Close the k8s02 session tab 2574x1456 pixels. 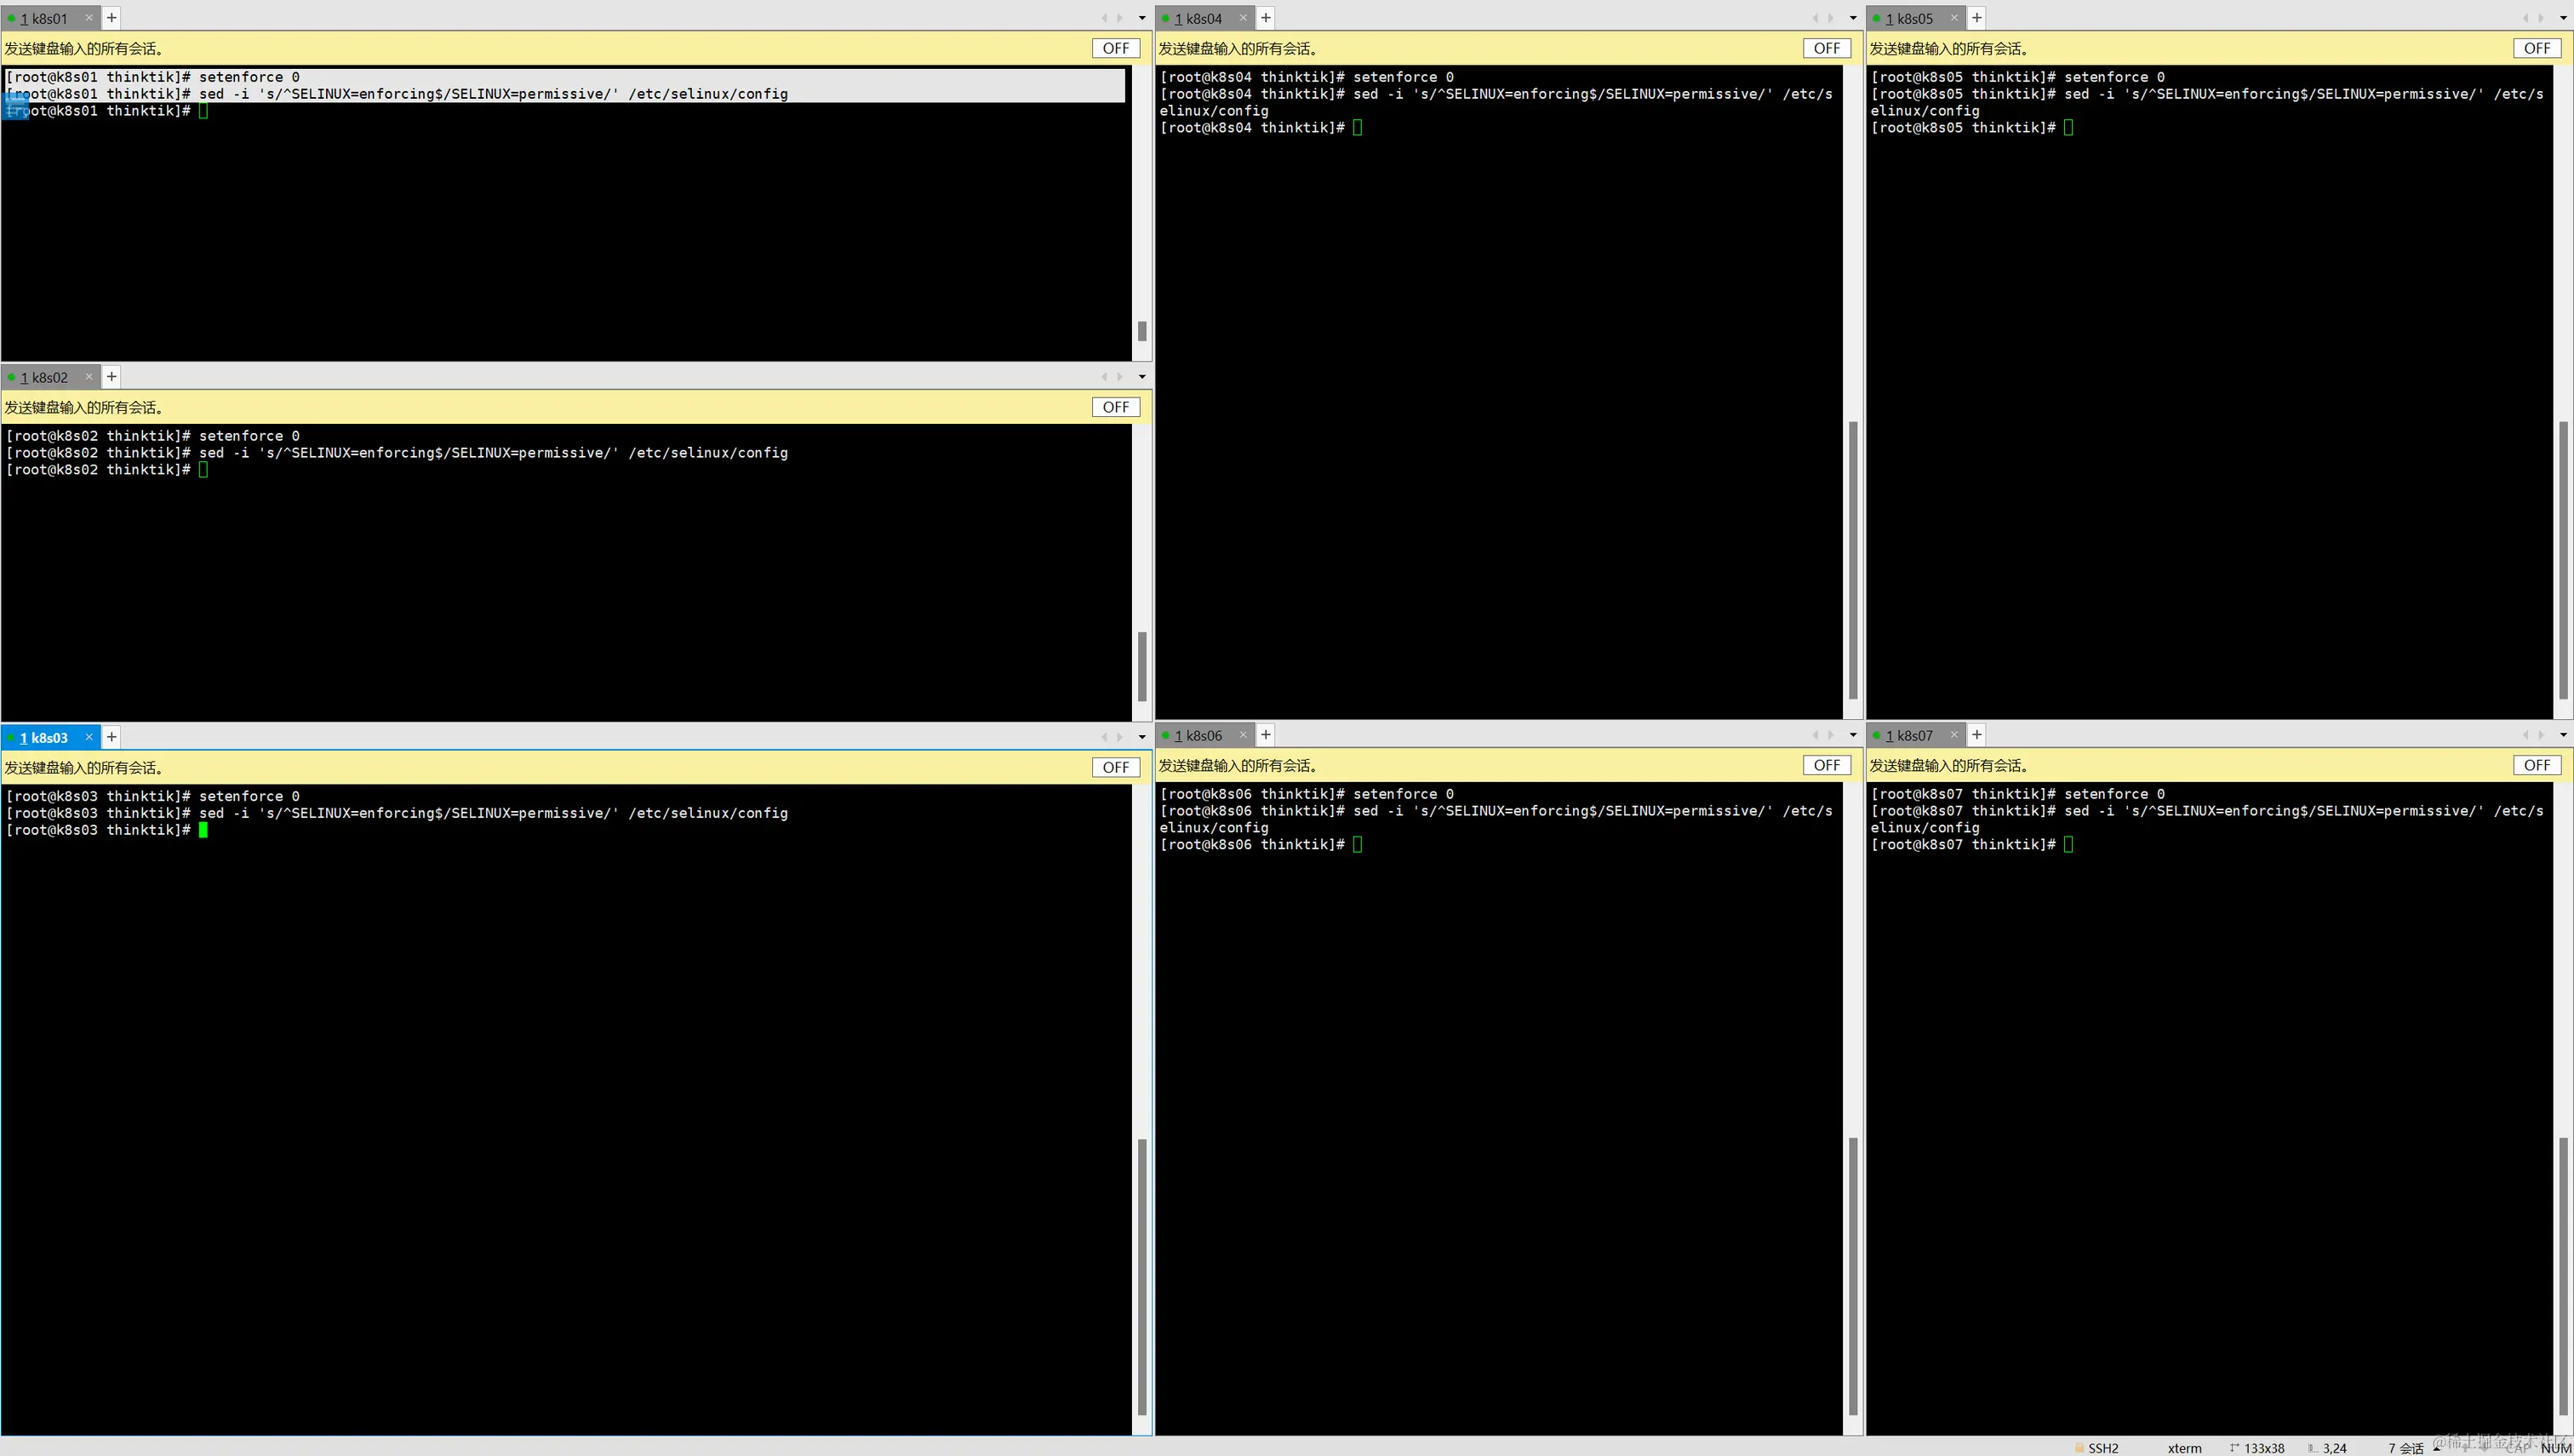coord(89,377)
